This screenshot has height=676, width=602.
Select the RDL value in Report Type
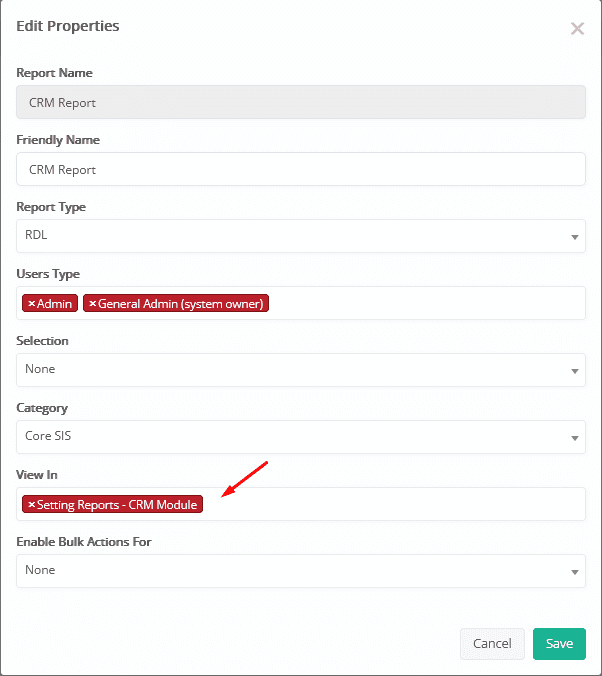[x=36, y=235]
